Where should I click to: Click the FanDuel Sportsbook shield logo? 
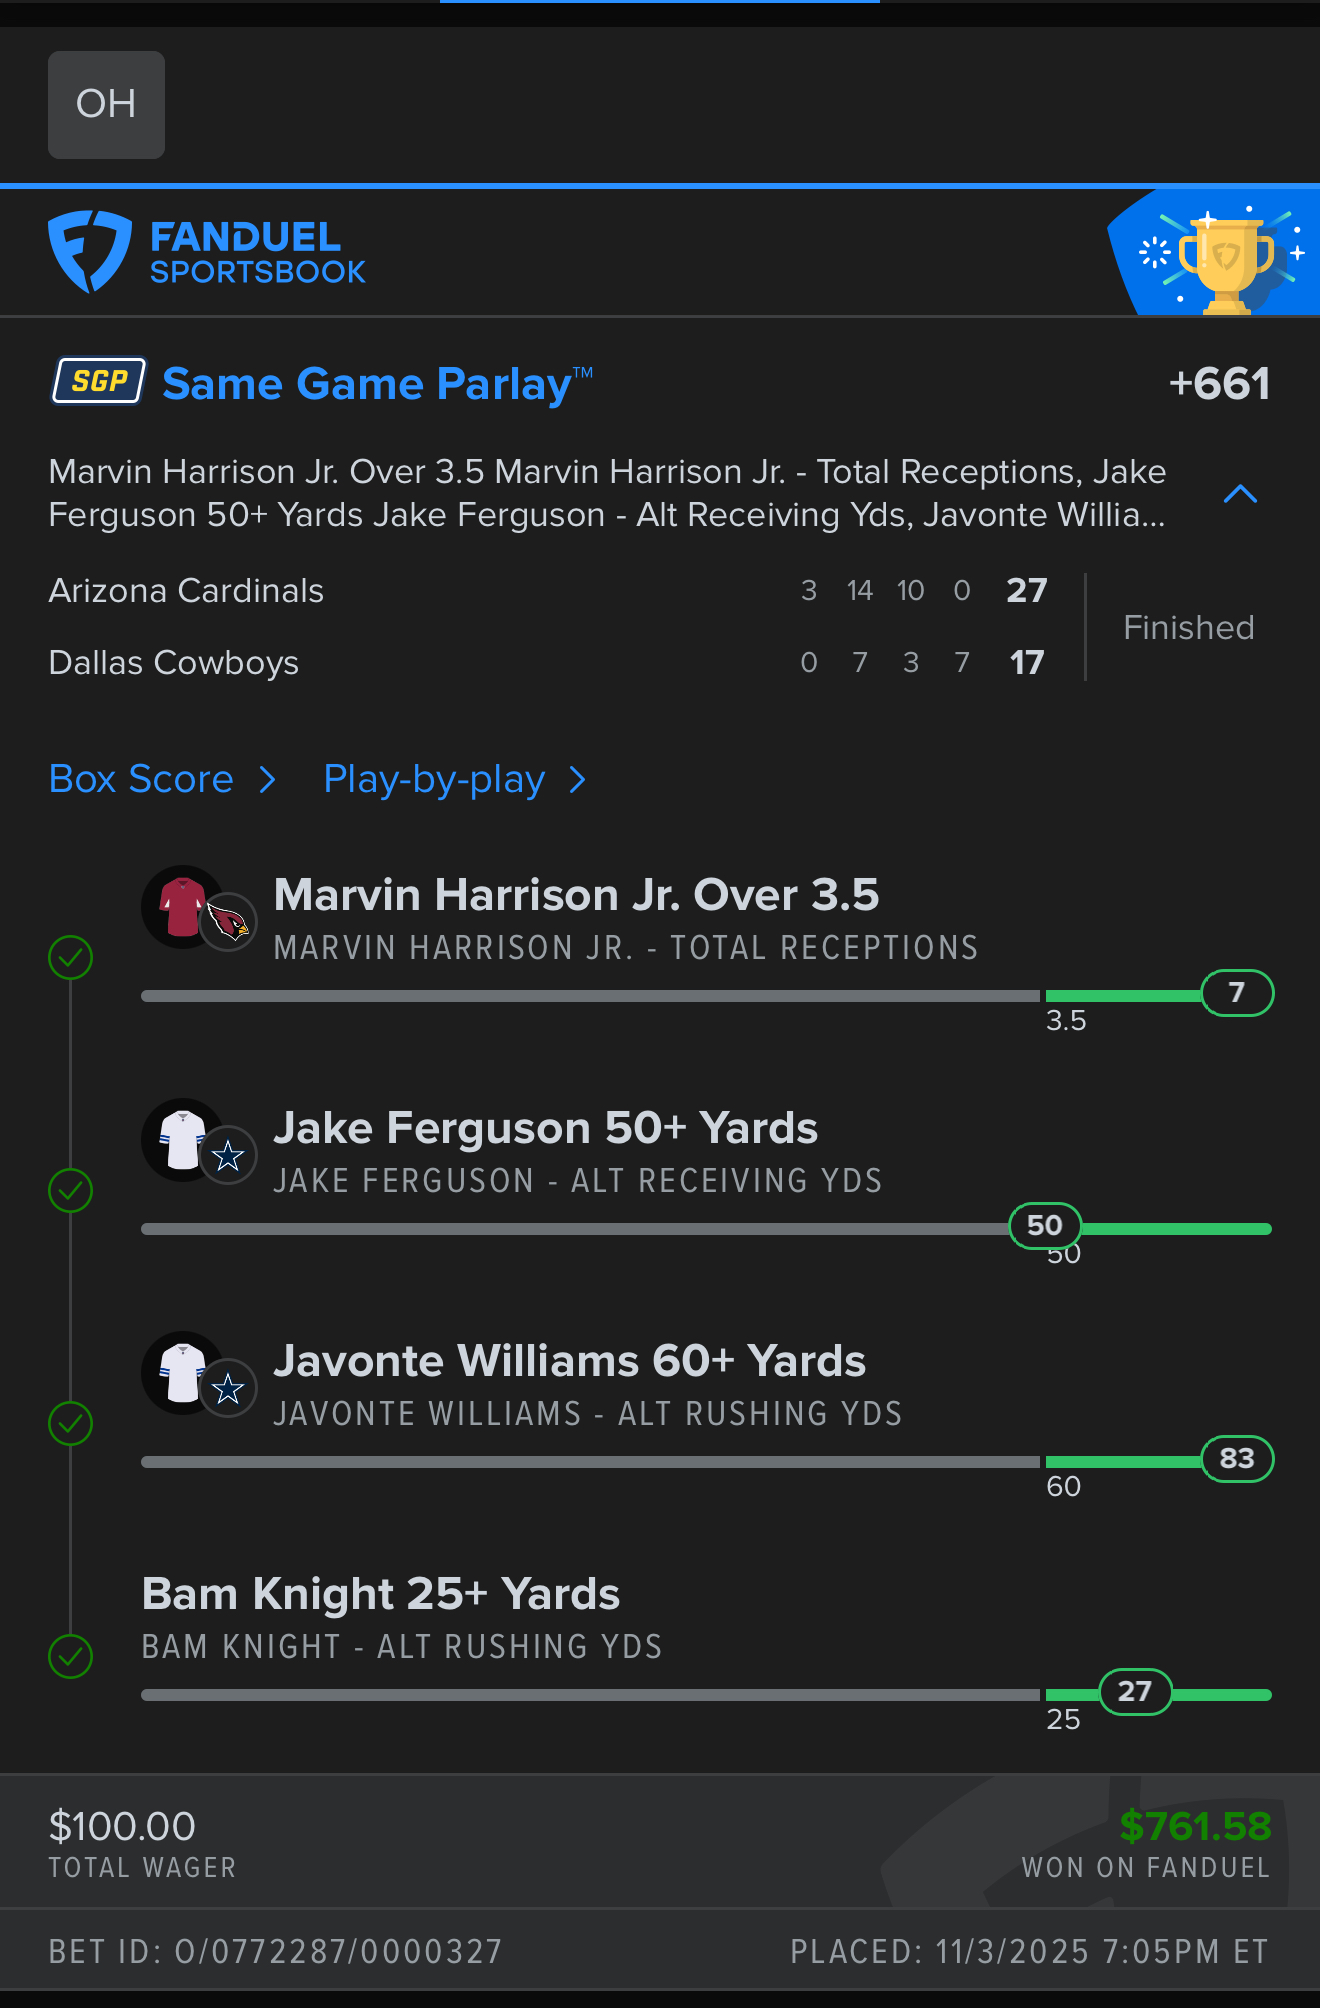tap(89, 251)
